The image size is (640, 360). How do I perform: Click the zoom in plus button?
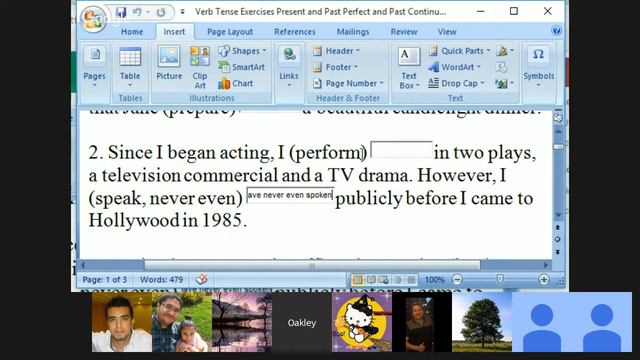(x=544, y=280)
